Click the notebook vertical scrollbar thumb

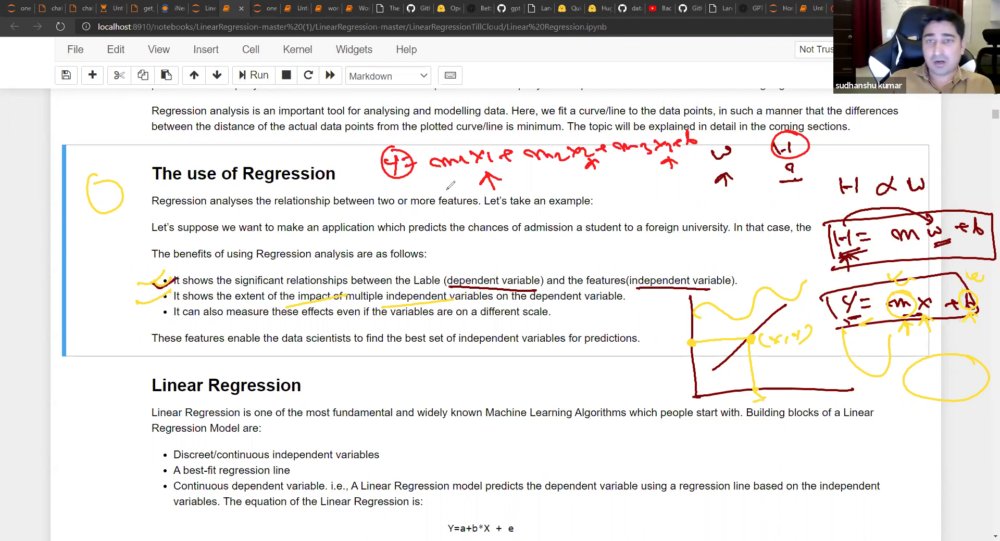pos(995,114)
